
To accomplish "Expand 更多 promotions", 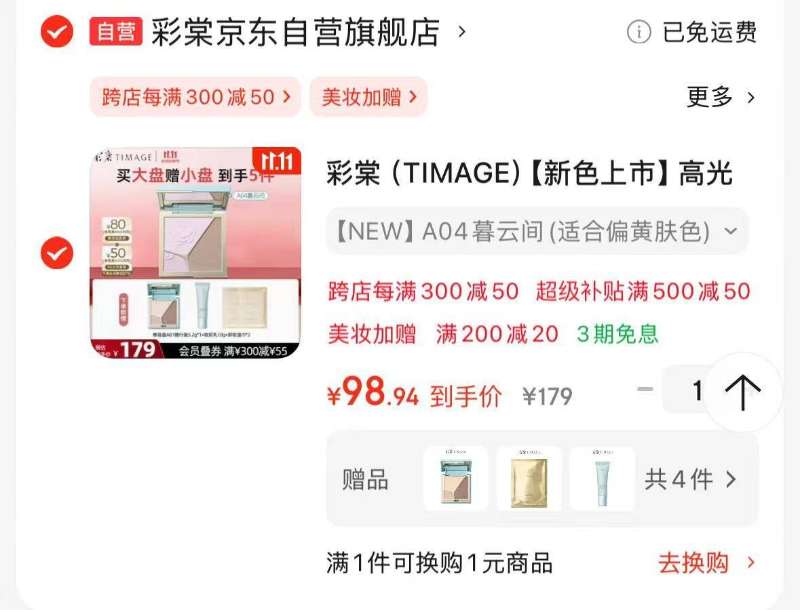I will [720, 97].
